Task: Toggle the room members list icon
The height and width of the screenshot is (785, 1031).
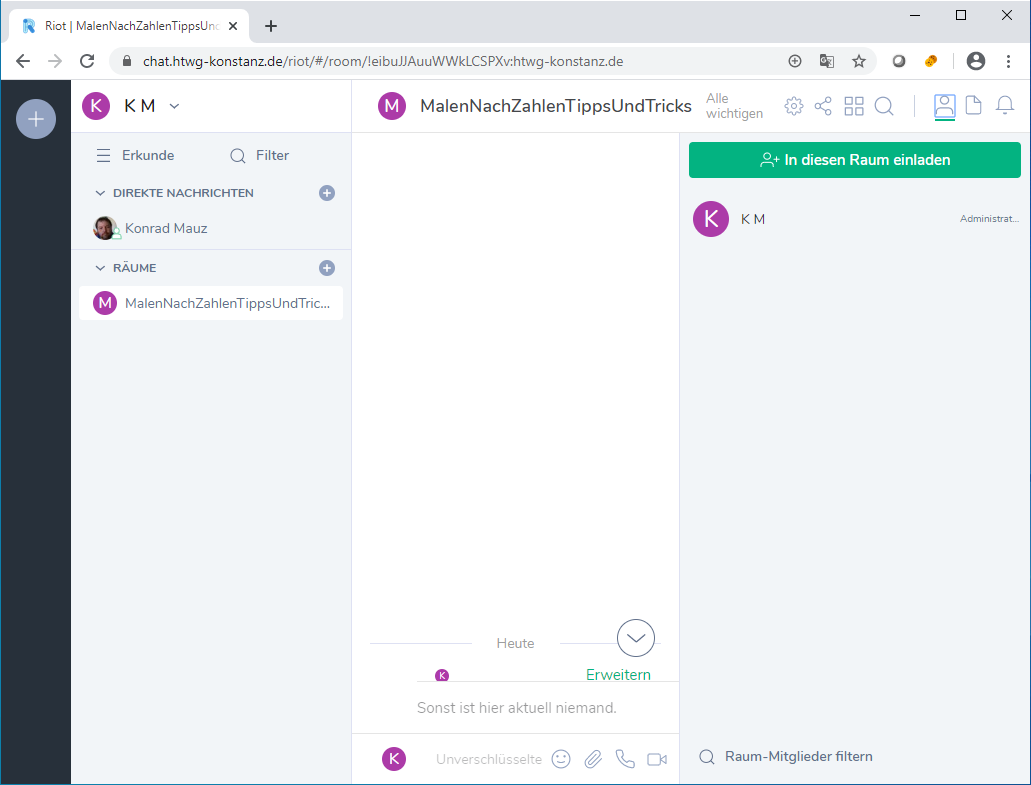Action: [945, 106]
